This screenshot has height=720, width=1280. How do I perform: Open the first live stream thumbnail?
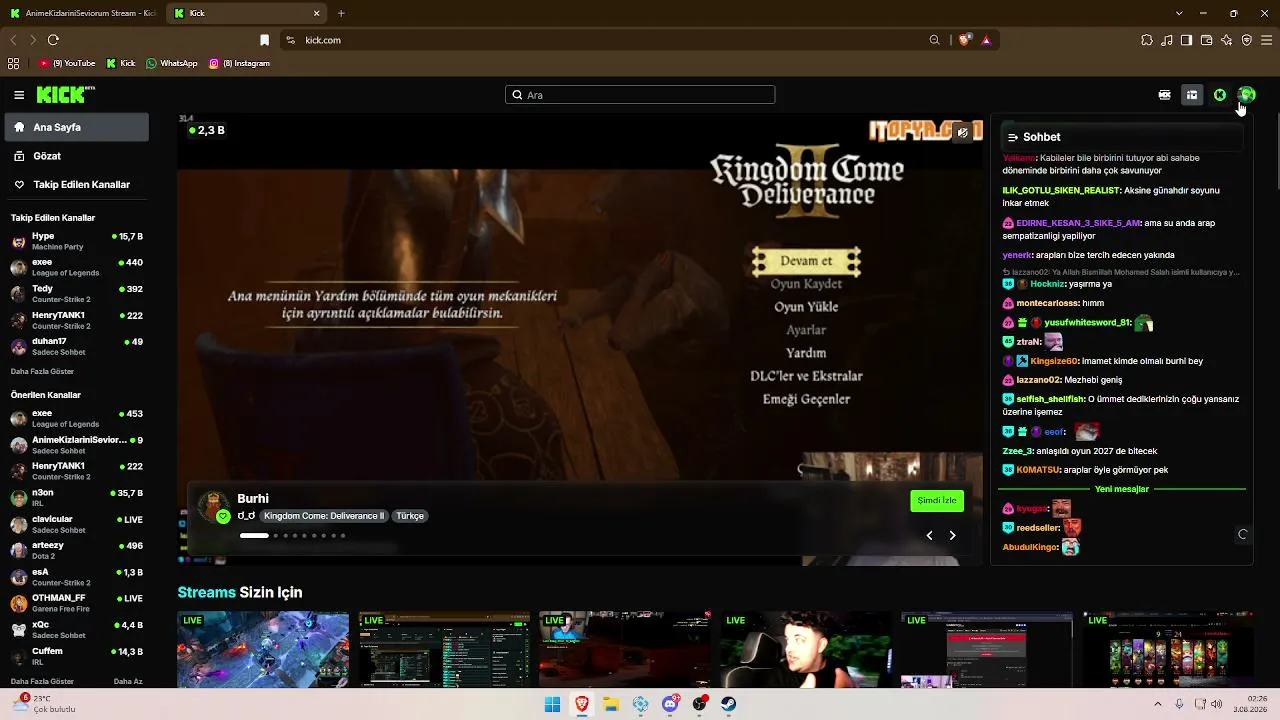263,650
